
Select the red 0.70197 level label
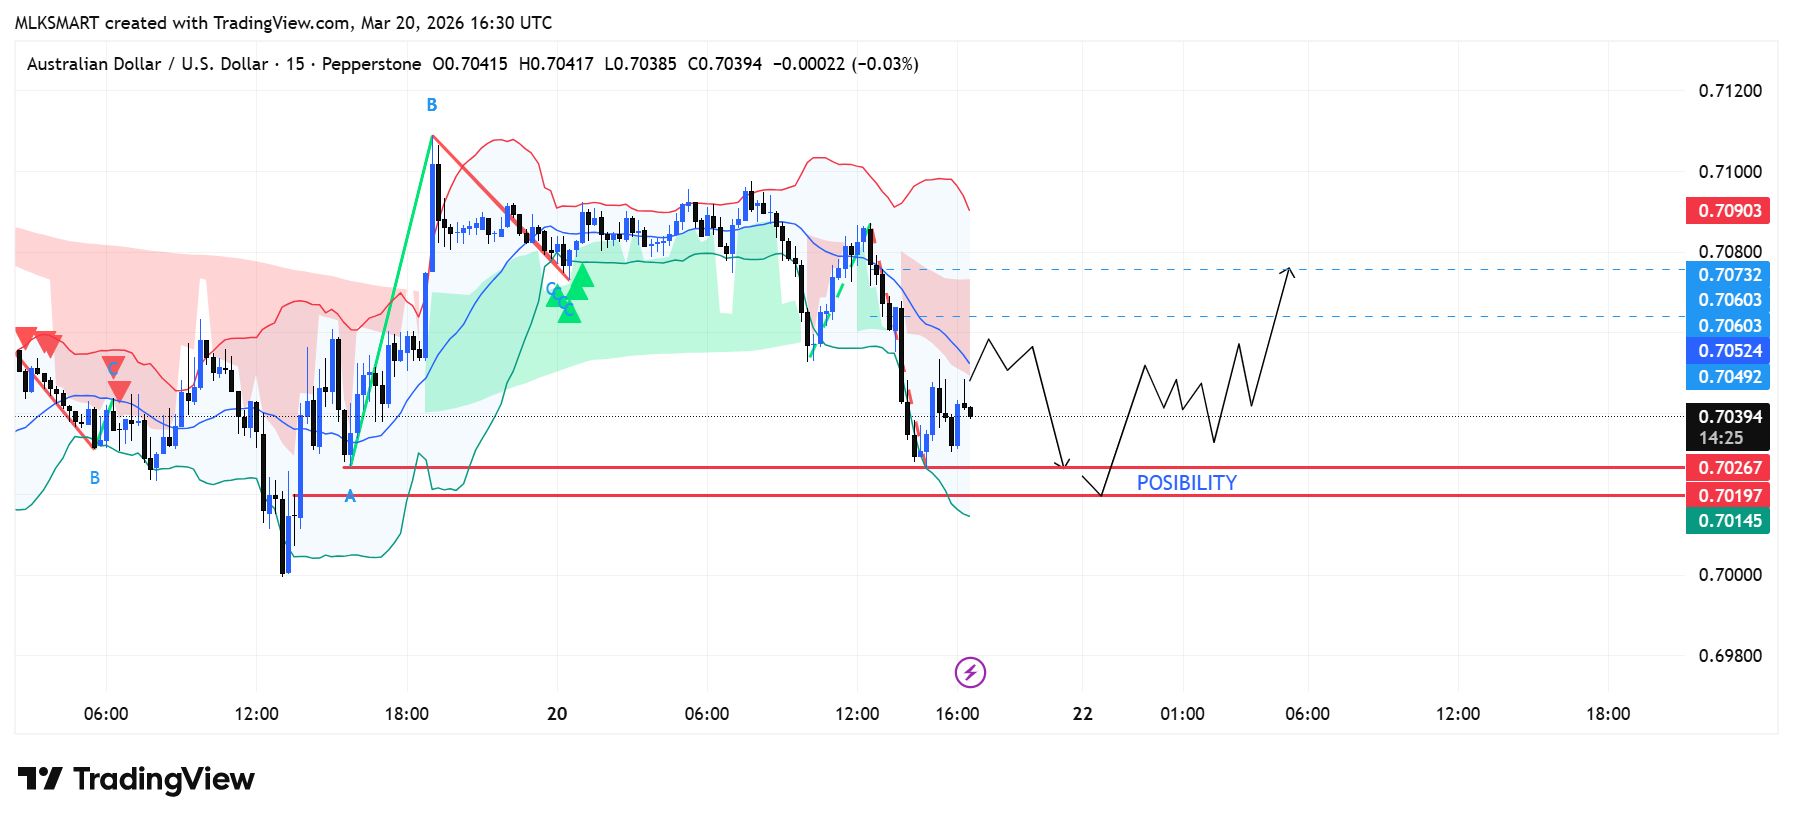tap(1728, 496)
